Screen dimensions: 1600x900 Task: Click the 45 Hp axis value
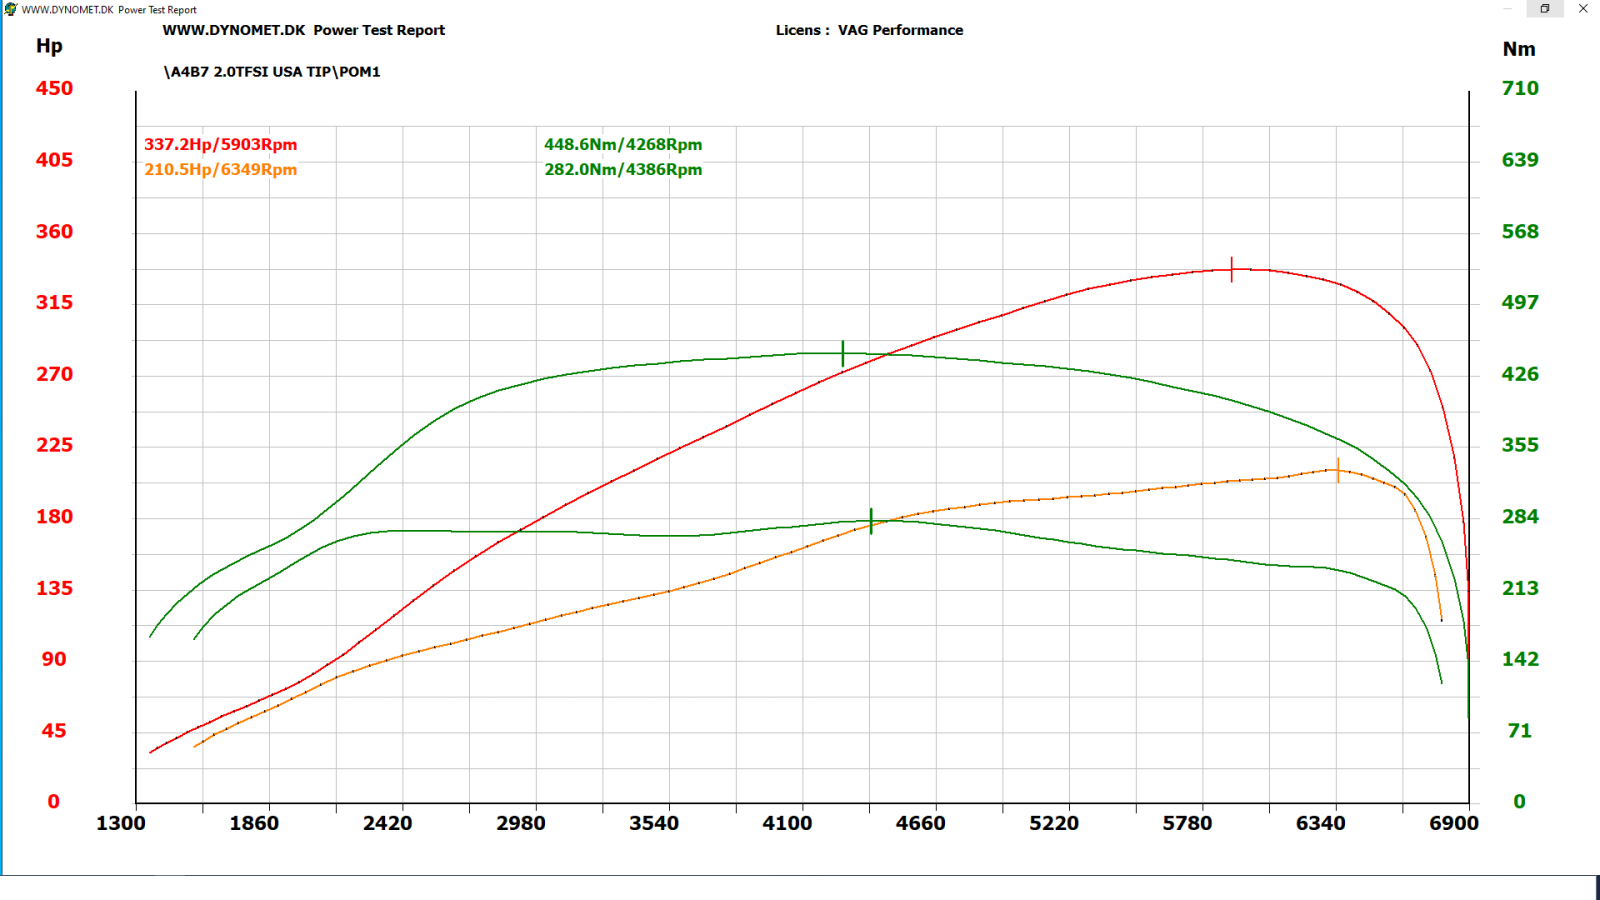tap(54, 731)
